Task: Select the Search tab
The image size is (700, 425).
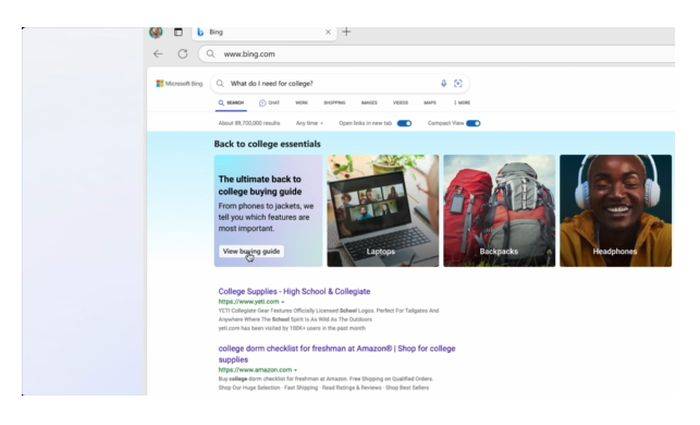Action: click(x=231, y=103)
